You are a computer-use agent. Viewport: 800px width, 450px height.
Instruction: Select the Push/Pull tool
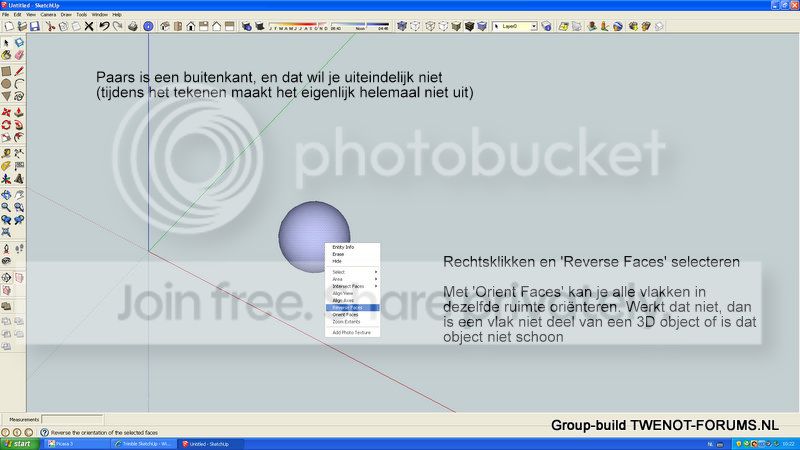19,113
